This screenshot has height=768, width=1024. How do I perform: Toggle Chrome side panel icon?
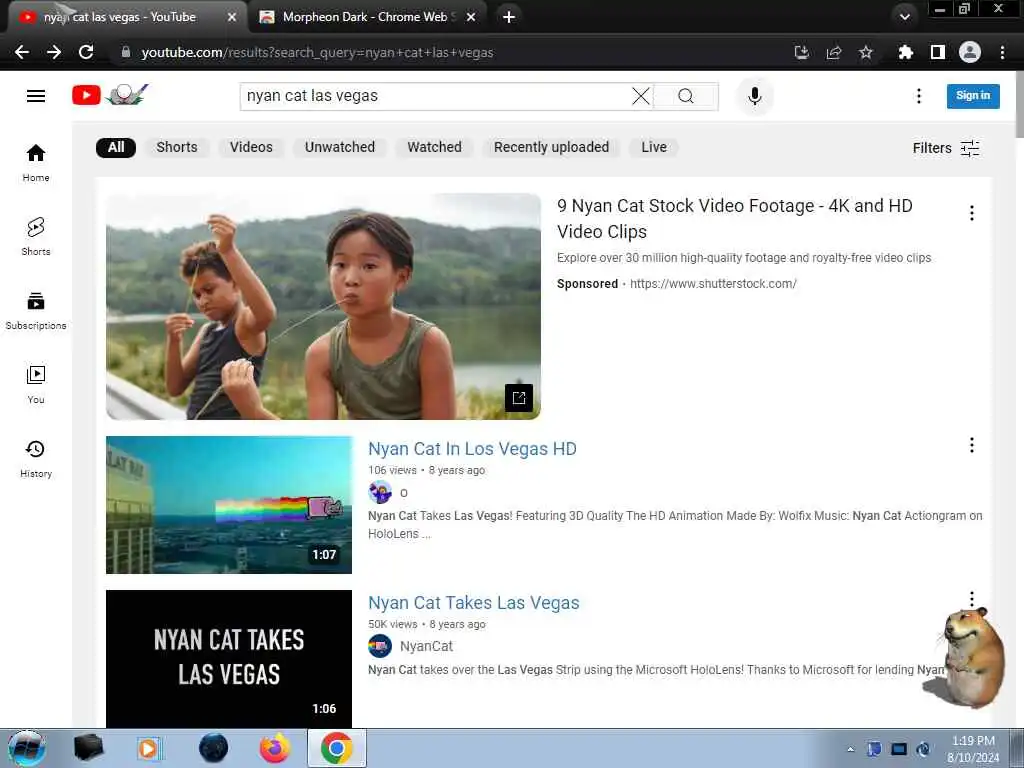coord(938,52)
